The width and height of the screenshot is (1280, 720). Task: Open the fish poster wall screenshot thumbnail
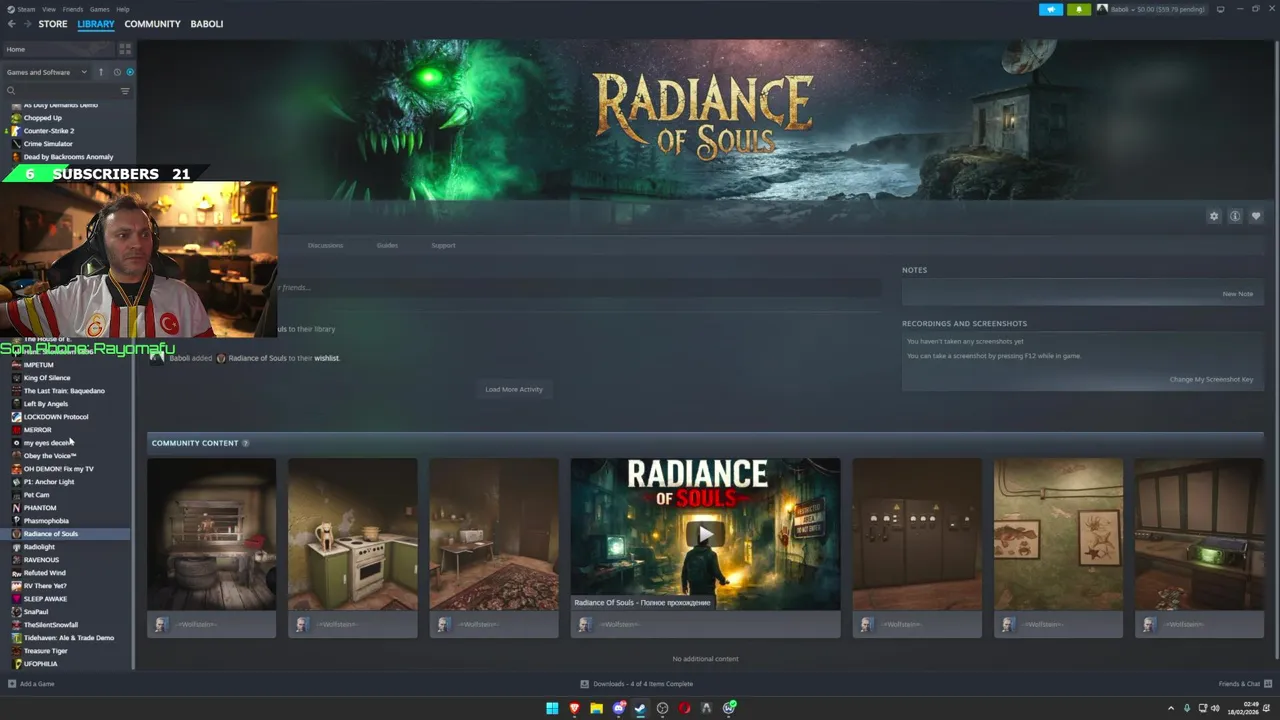pyautogui.click(x=1058, y=534)
